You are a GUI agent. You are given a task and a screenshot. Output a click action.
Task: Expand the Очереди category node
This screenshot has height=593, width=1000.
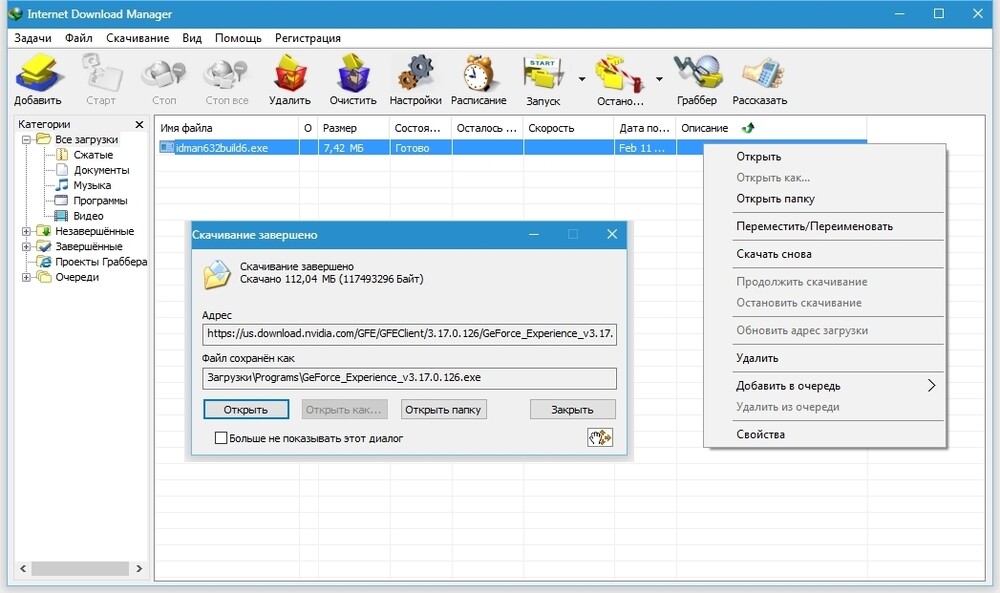click(x=26, y=277)
